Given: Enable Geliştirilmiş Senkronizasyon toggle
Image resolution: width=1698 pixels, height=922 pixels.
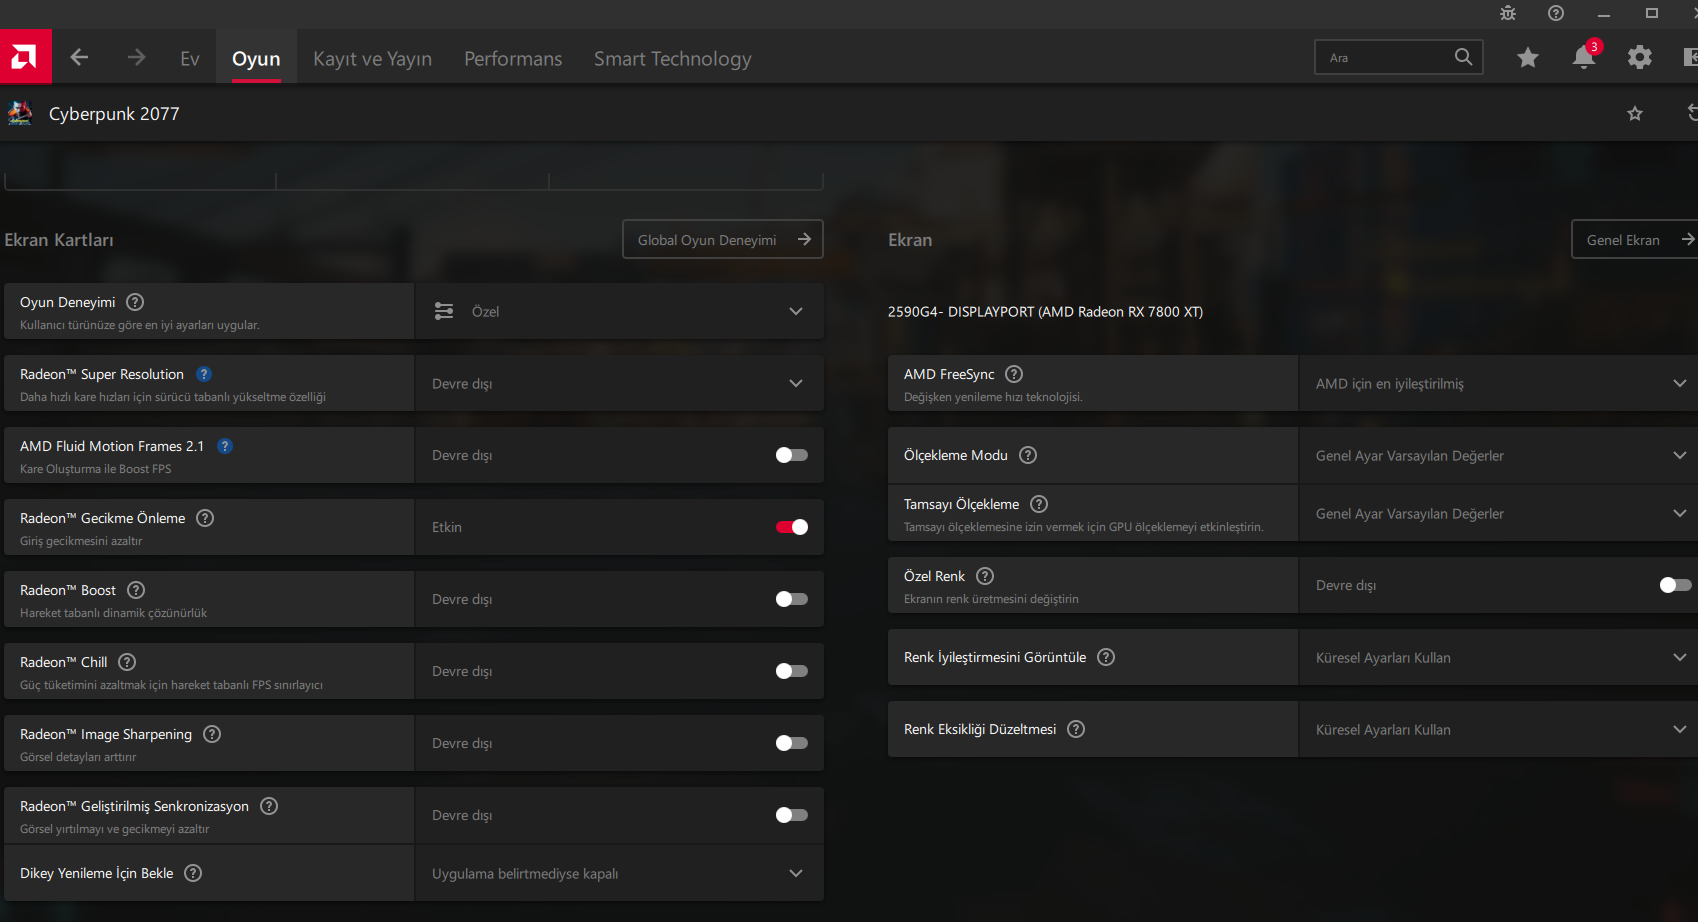Looking at the screenshot, I should click(x=792, y=815).
